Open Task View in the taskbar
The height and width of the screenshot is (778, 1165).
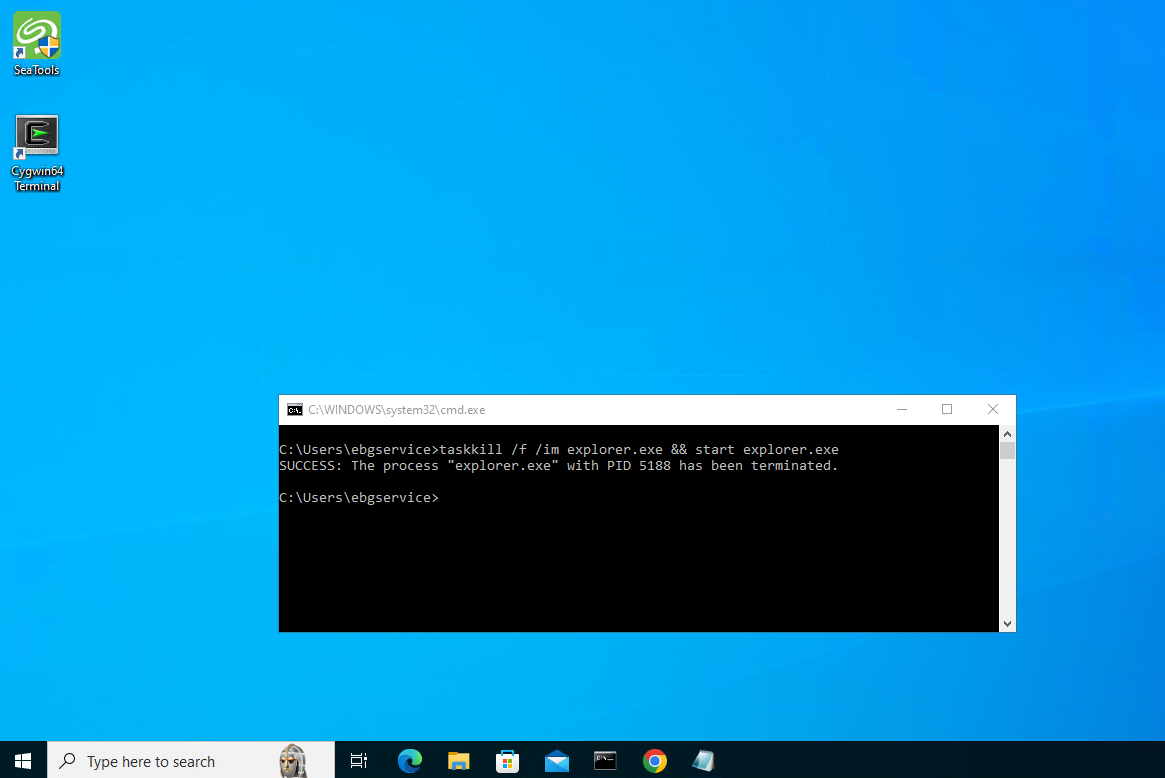point(359,761)
